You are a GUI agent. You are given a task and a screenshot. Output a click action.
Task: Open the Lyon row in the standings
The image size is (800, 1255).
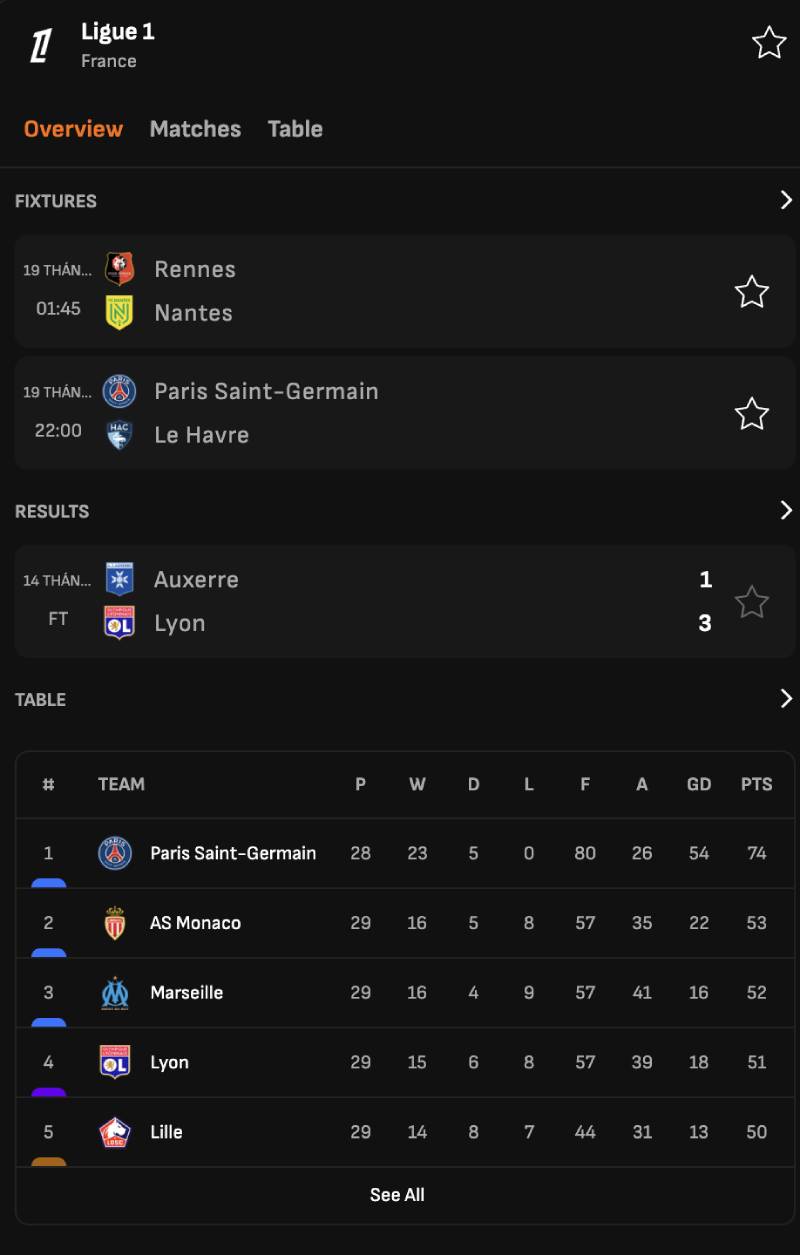(x=405, y=1062)
